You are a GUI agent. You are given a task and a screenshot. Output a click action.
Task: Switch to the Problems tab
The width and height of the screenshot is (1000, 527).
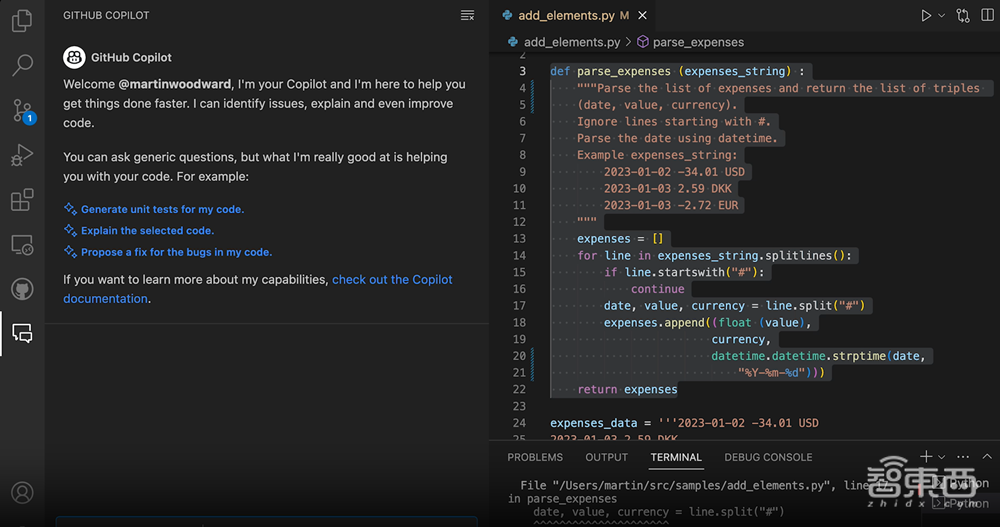click(x=535, y=457)
